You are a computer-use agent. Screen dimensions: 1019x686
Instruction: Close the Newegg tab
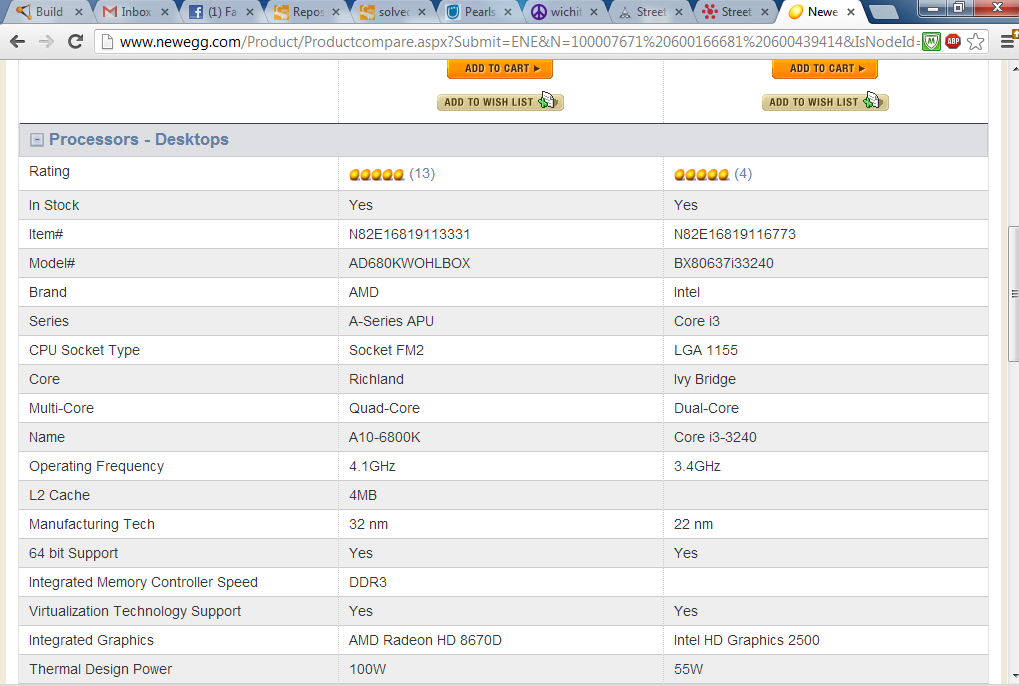(x=851, y=12)
